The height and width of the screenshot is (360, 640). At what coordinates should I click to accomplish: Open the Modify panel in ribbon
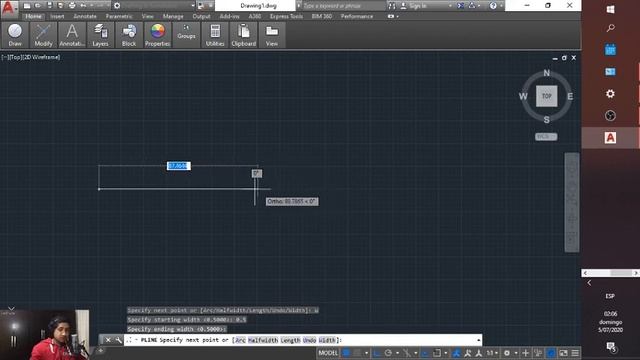pos(43,35)
